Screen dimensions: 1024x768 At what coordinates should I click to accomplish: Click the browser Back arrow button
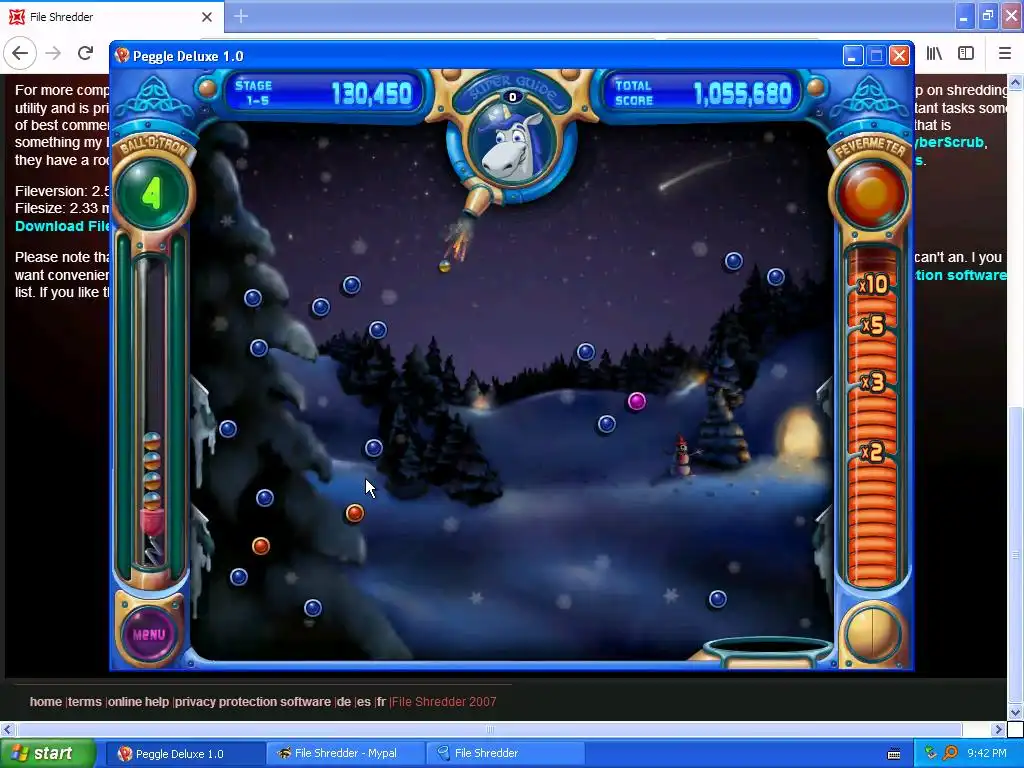click(x=20, y=53)
